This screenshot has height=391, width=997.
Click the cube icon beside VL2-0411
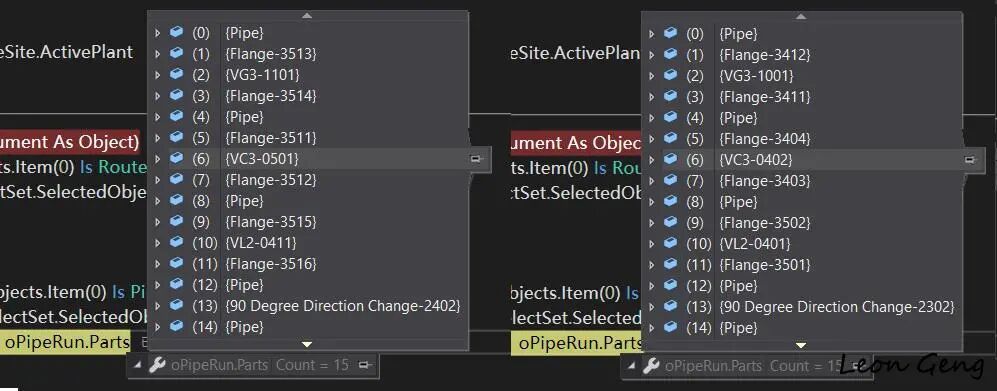pos(176,242)
